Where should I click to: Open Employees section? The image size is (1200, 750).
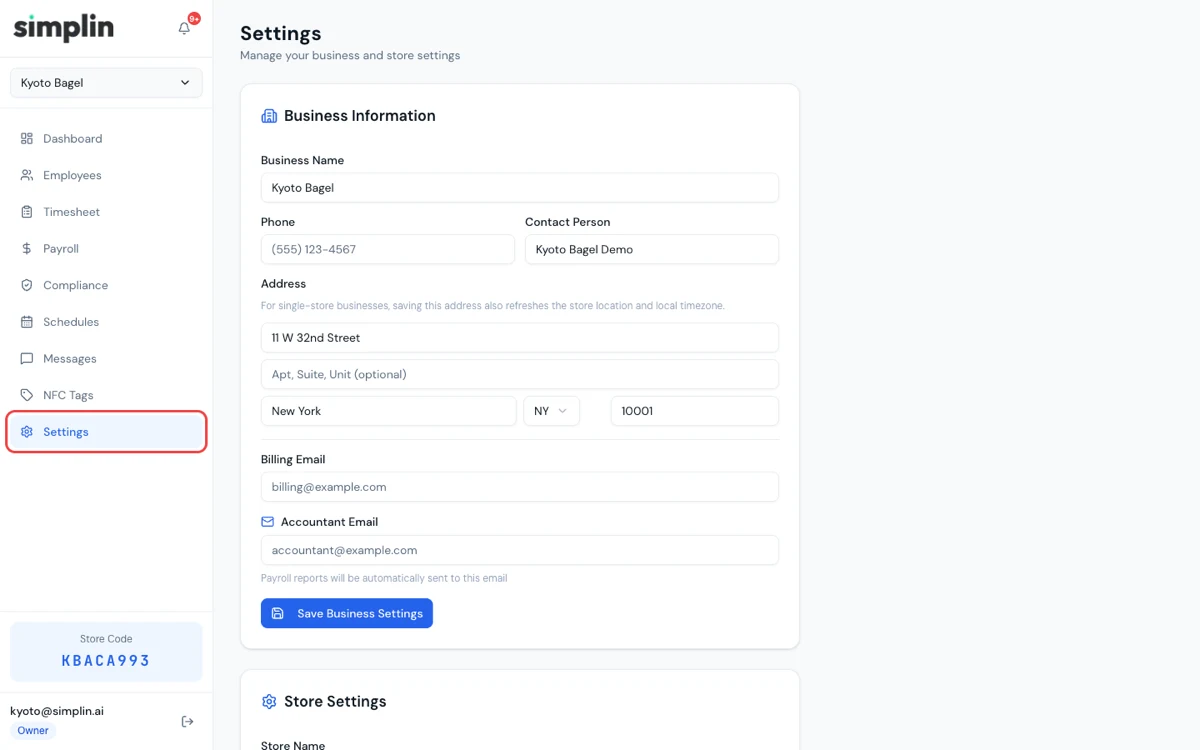[x=106, y=175]
